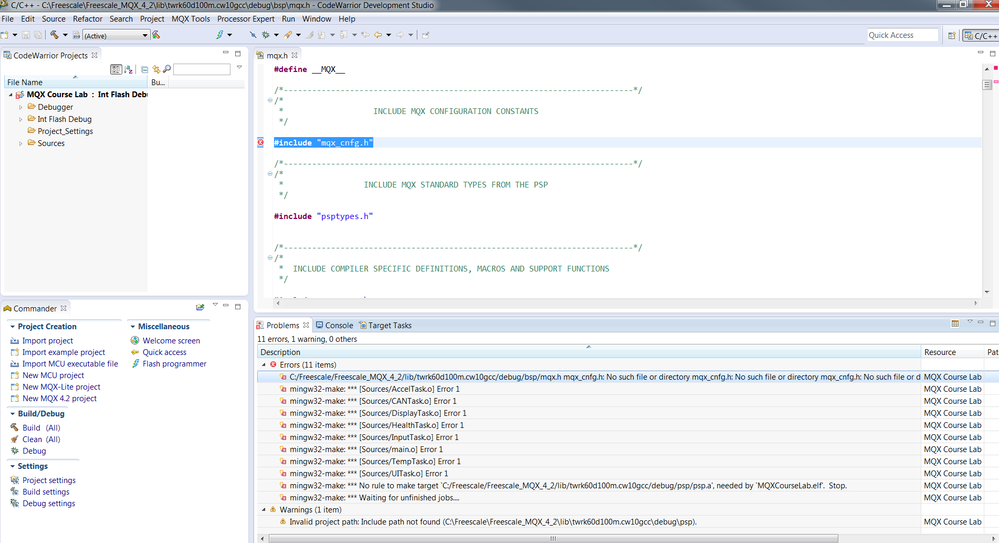
Task: Open the Flash programmer link
Action: (x=174, y=364)
